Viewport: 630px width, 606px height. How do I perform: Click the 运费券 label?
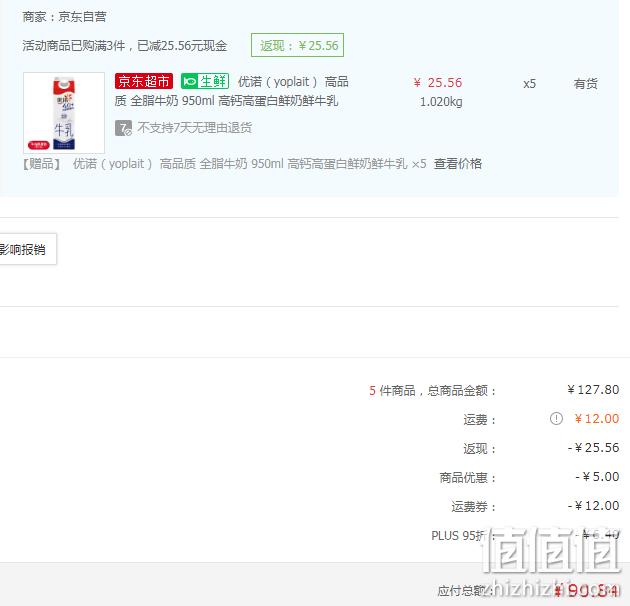point(474,507)
